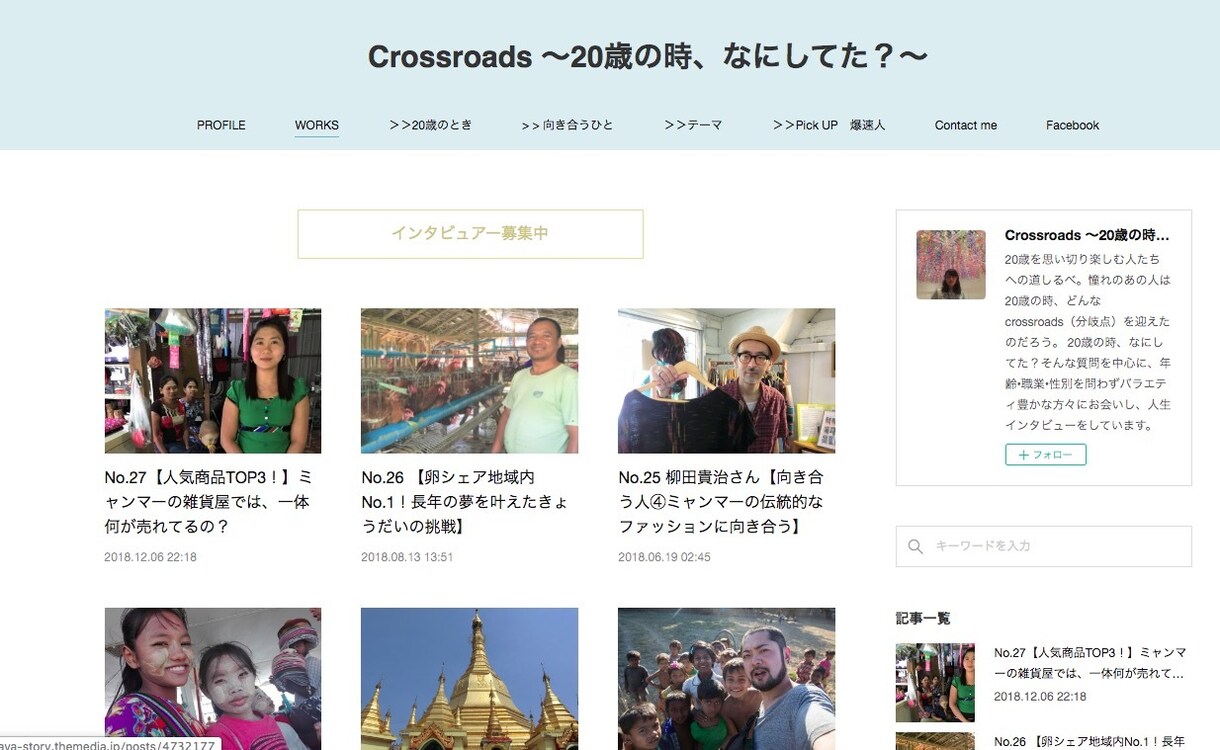Open sidebar blog title Crossroads 〜20歳の時…
Viewport: 1220px width, 750px height.
click(1087, 236)
